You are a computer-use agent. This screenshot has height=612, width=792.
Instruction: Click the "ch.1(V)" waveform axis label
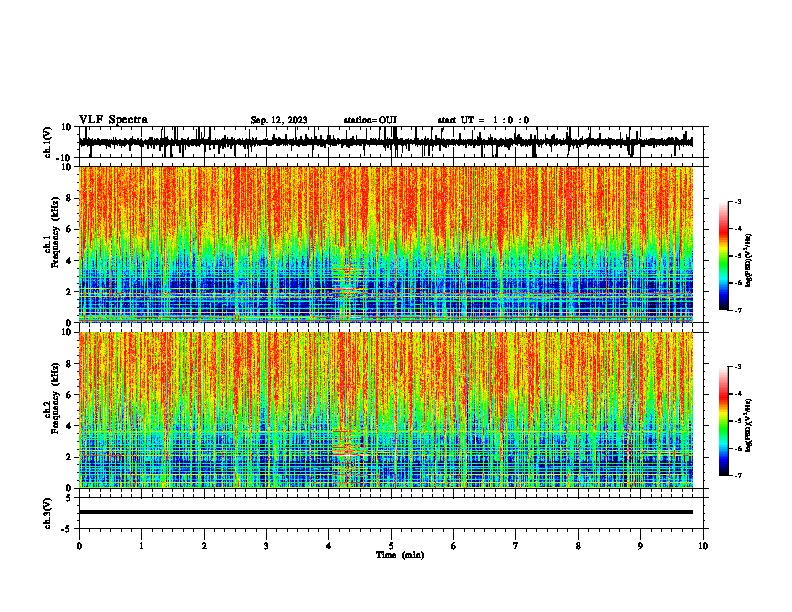point(48,142)
